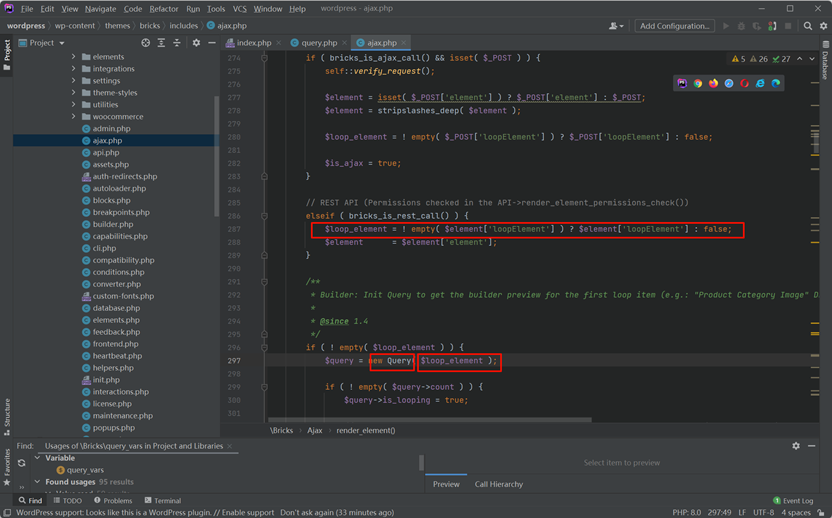Click the Locate/Select Opened File target icon
832x518 pixels.
coord(145,42)
